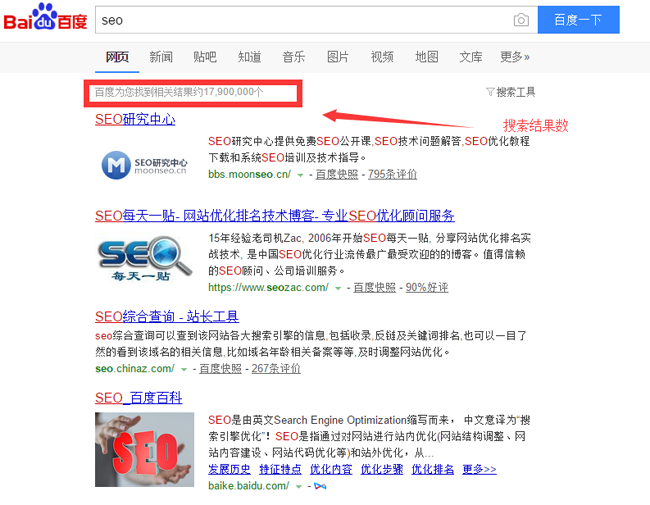The height and width of the screenshot is (505, 650).
Task: Expand dropdown arrow beside bbs.moonseo.cn
Action: pos(300,175)
